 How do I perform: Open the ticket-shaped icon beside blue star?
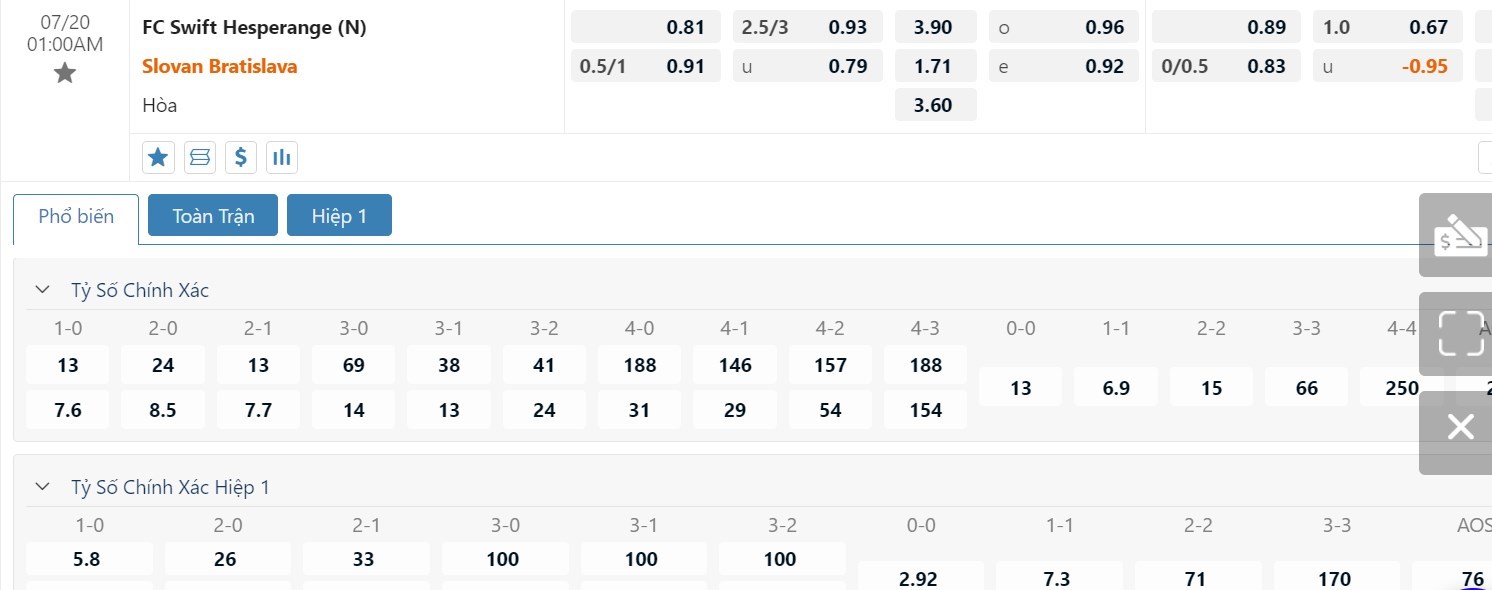200,157
